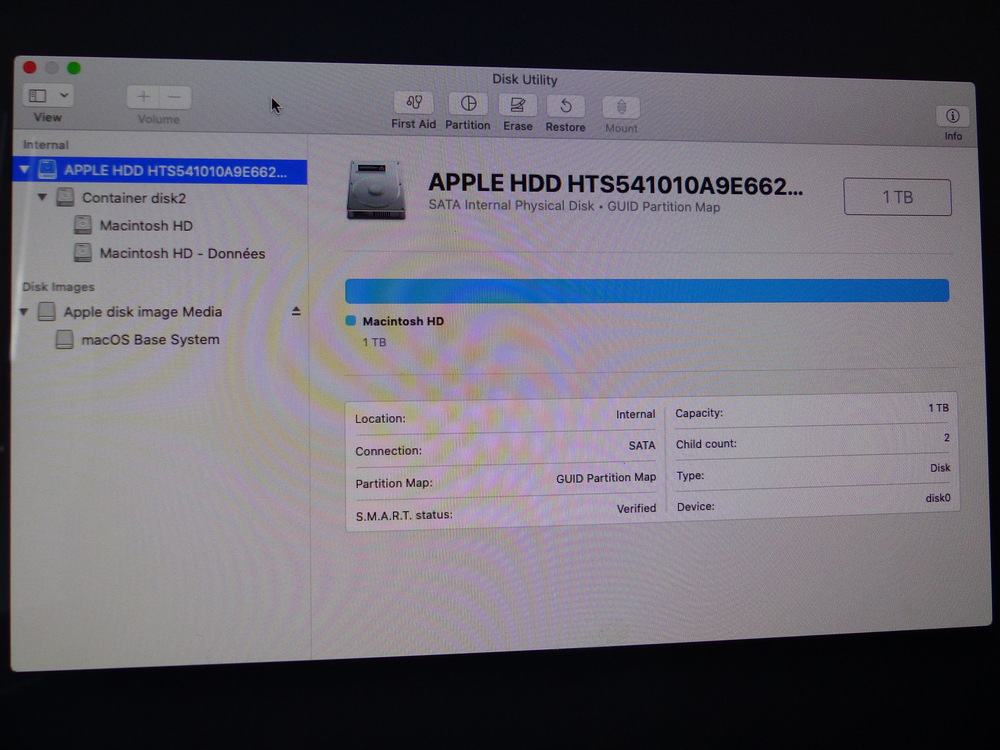Select Apple disk image Media row
1000x750 pixels.
143,312
